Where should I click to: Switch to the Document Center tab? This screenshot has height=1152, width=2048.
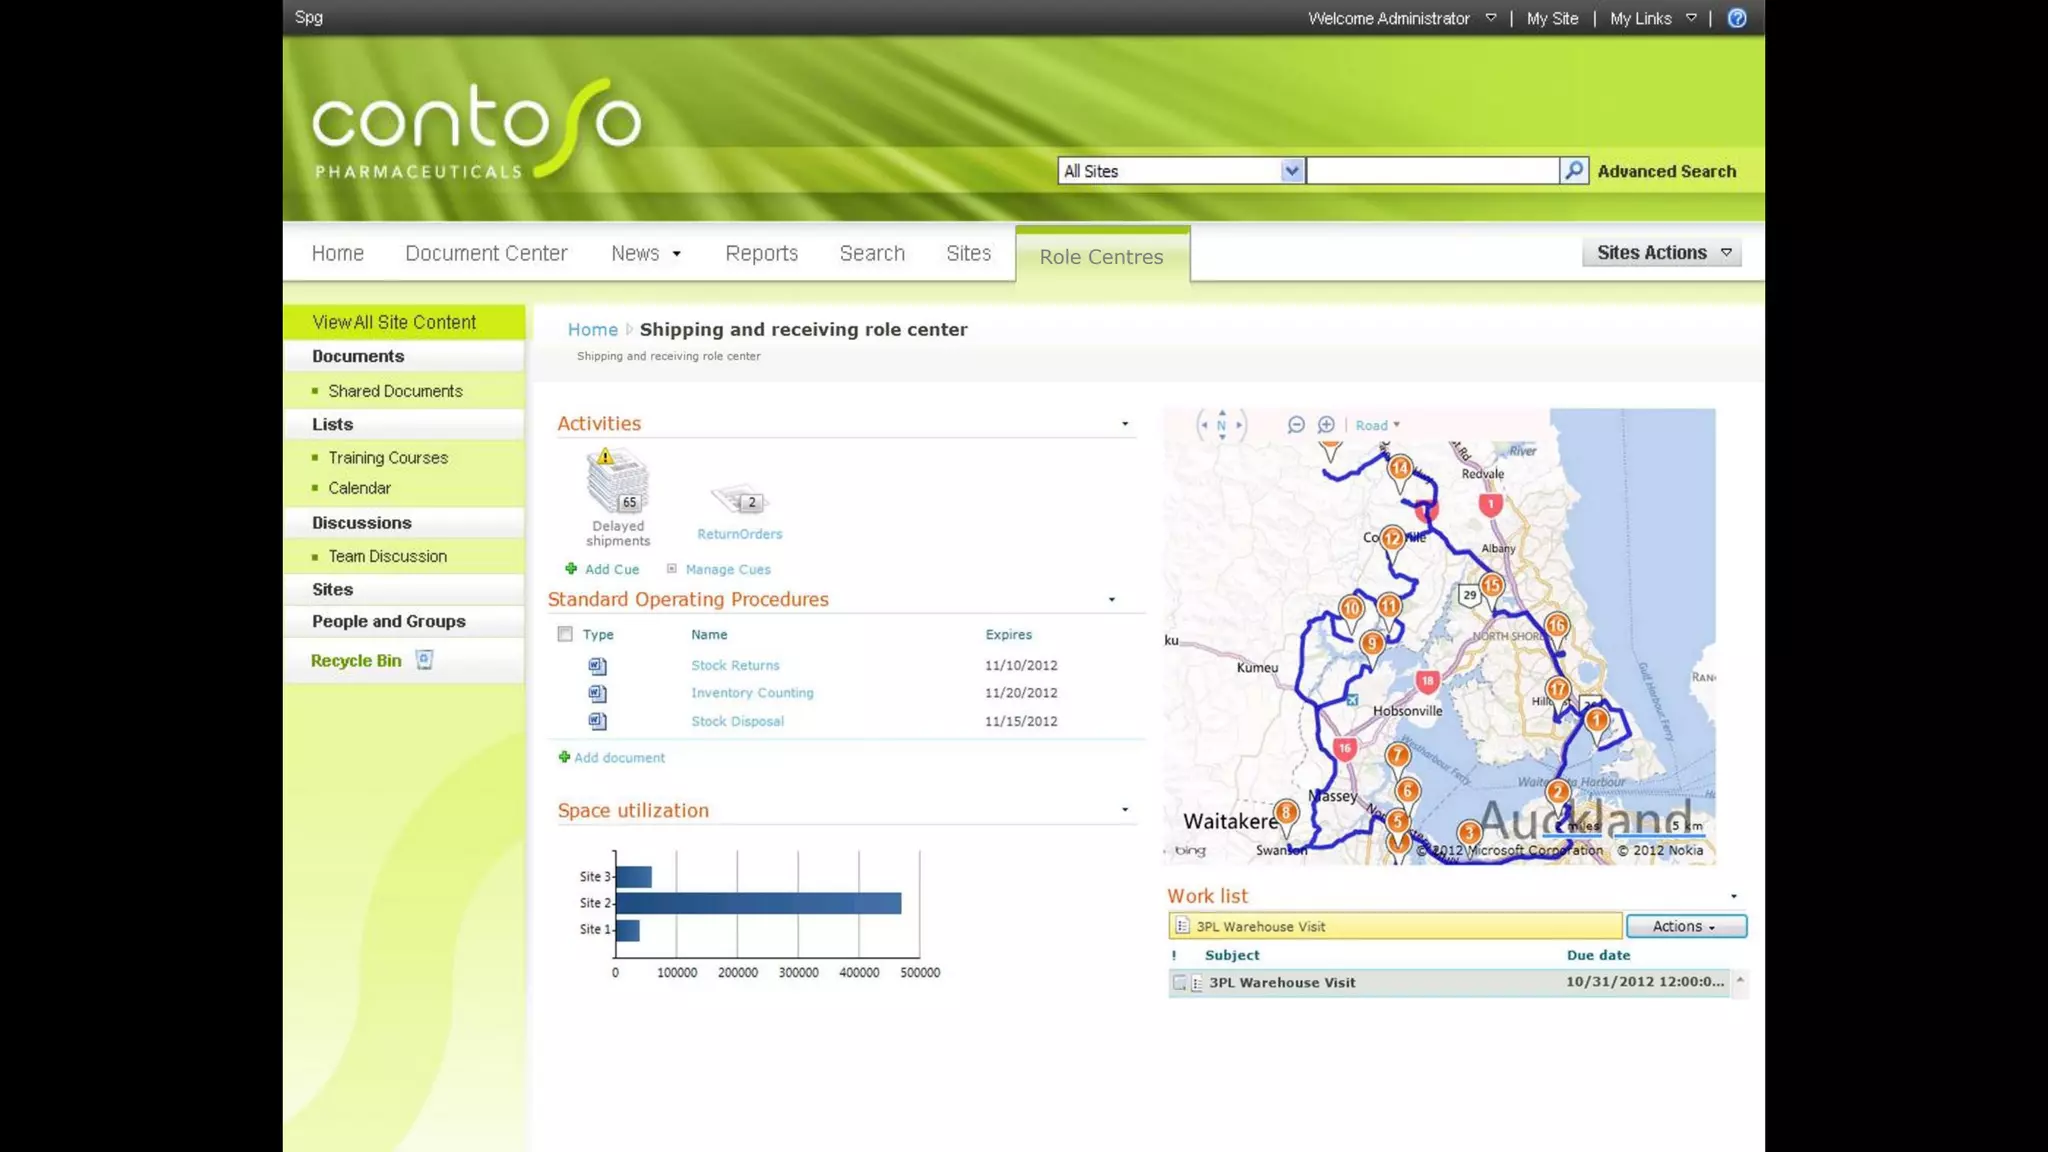(x=486, y=253)
